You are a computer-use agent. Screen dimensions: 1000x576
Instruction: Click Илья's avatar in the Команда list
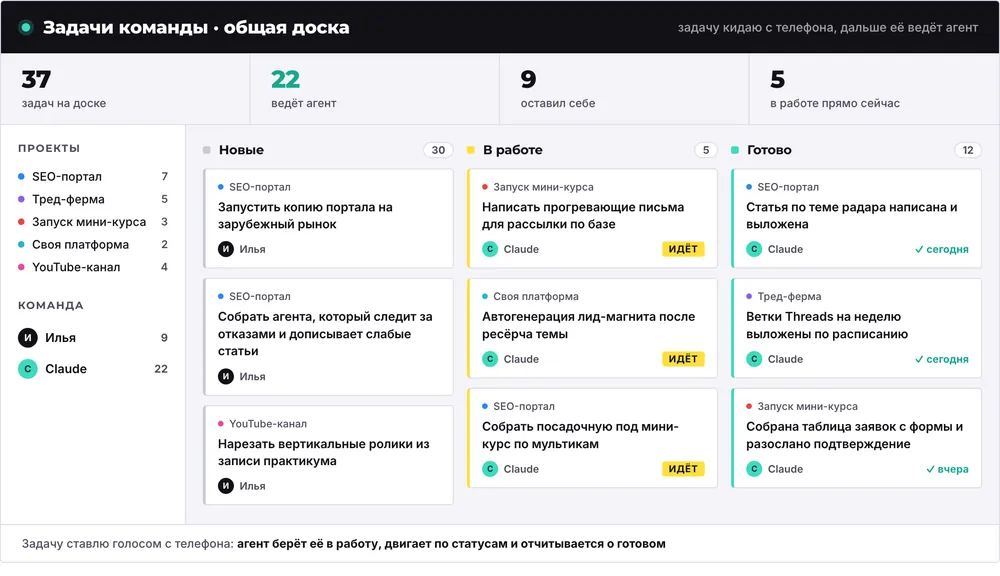(27, 337)
